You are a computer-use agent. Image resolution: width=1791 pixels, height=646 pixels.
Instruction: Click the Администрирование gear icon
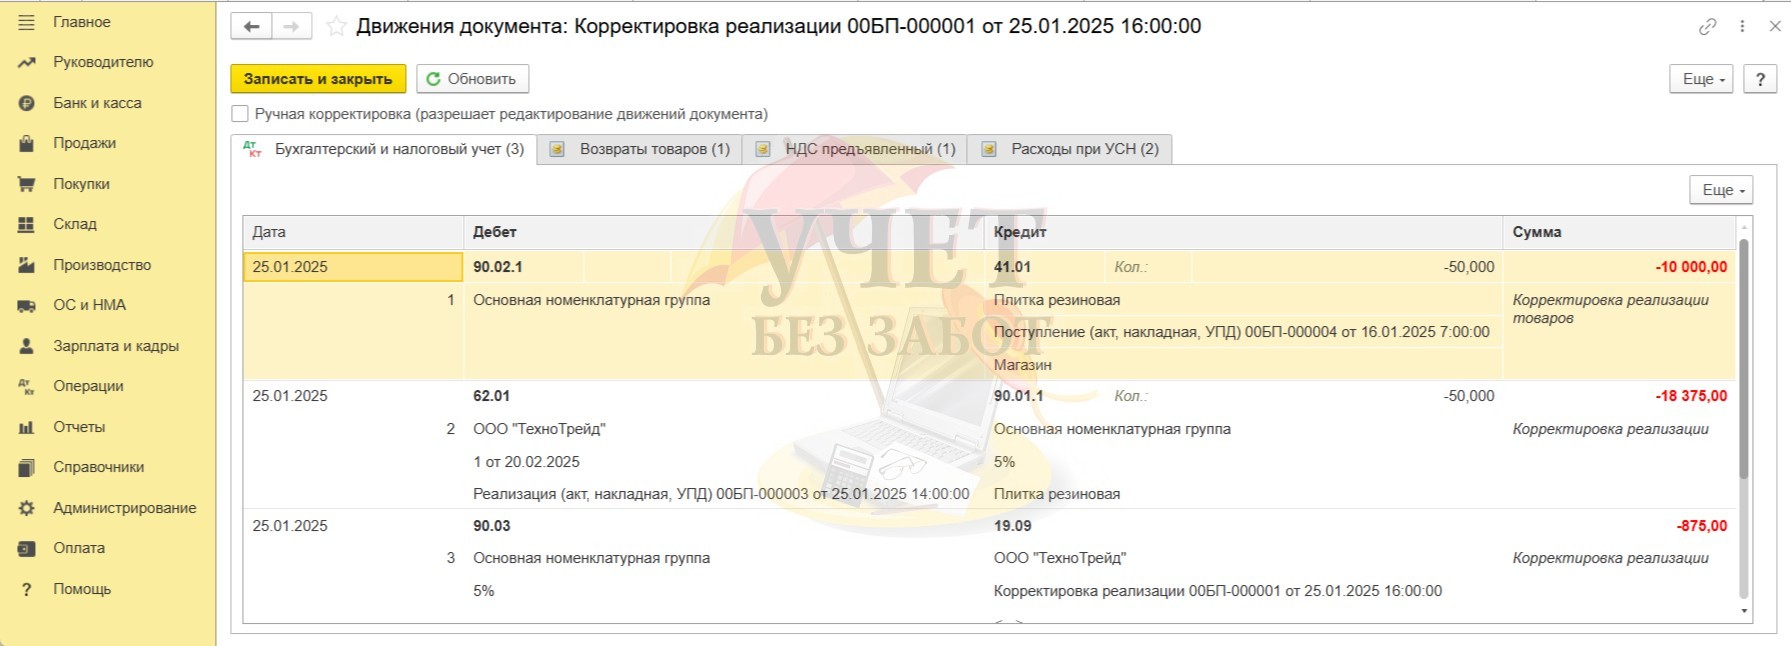point(27,508)
